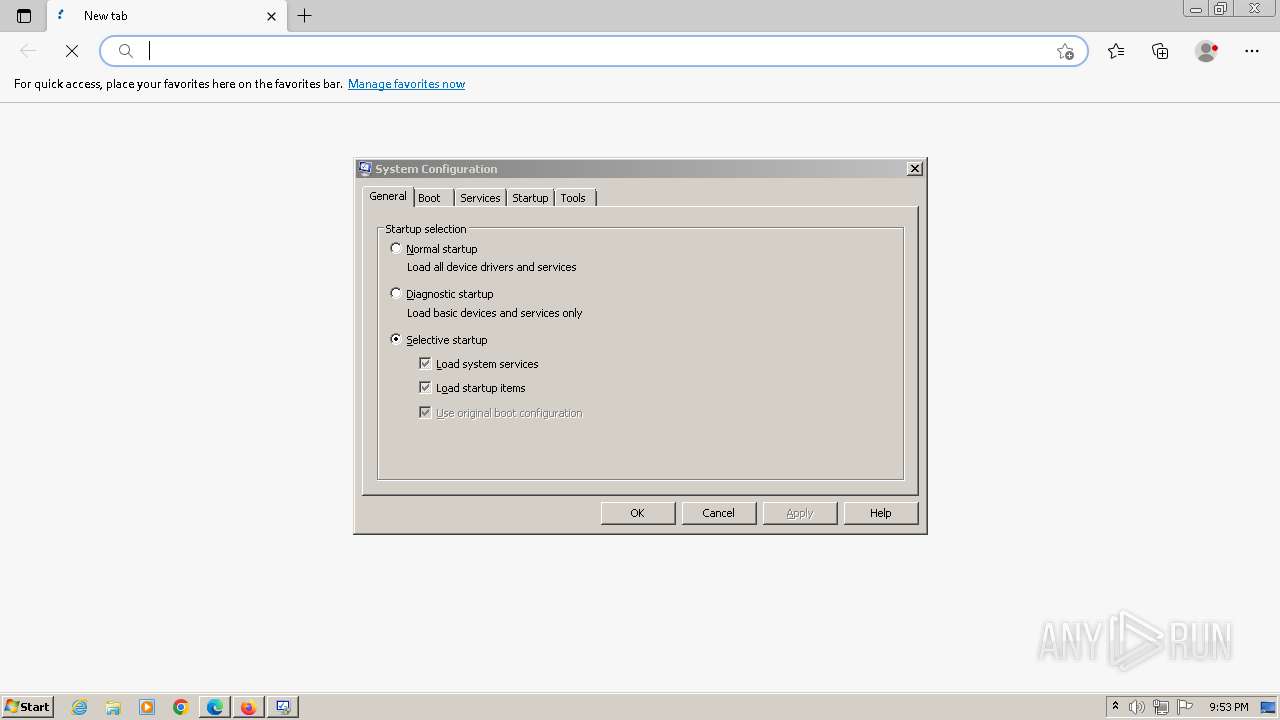Select the General tab
Viewport: 1280px width, 720px height.
coord(388,196)
